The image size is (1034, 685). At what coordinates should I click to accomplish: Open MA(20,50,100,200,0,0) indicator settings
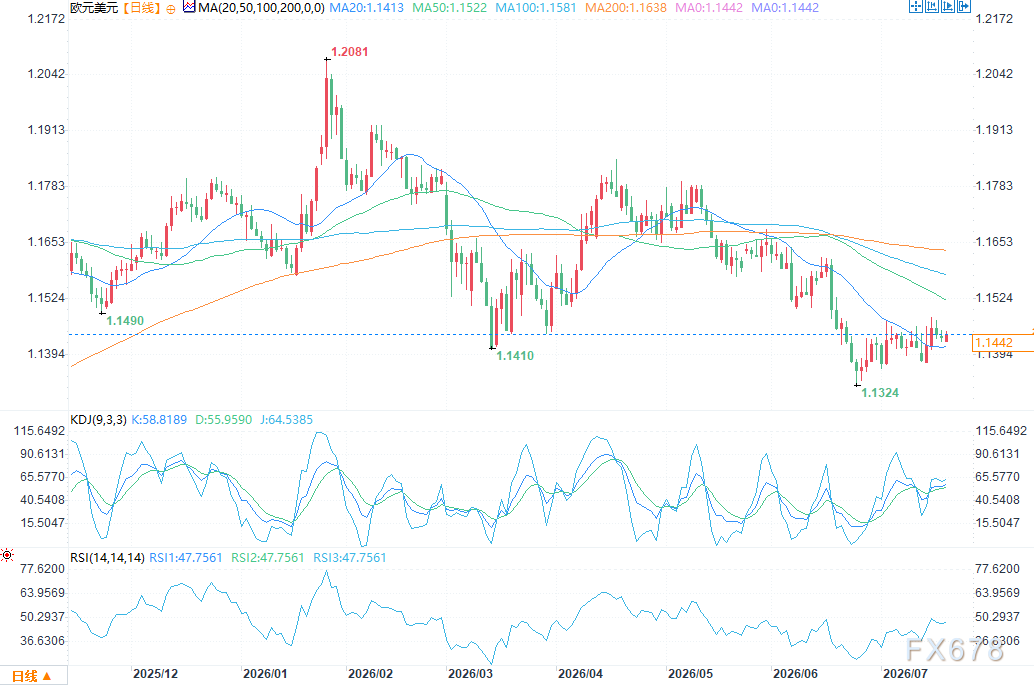(261, 8)
